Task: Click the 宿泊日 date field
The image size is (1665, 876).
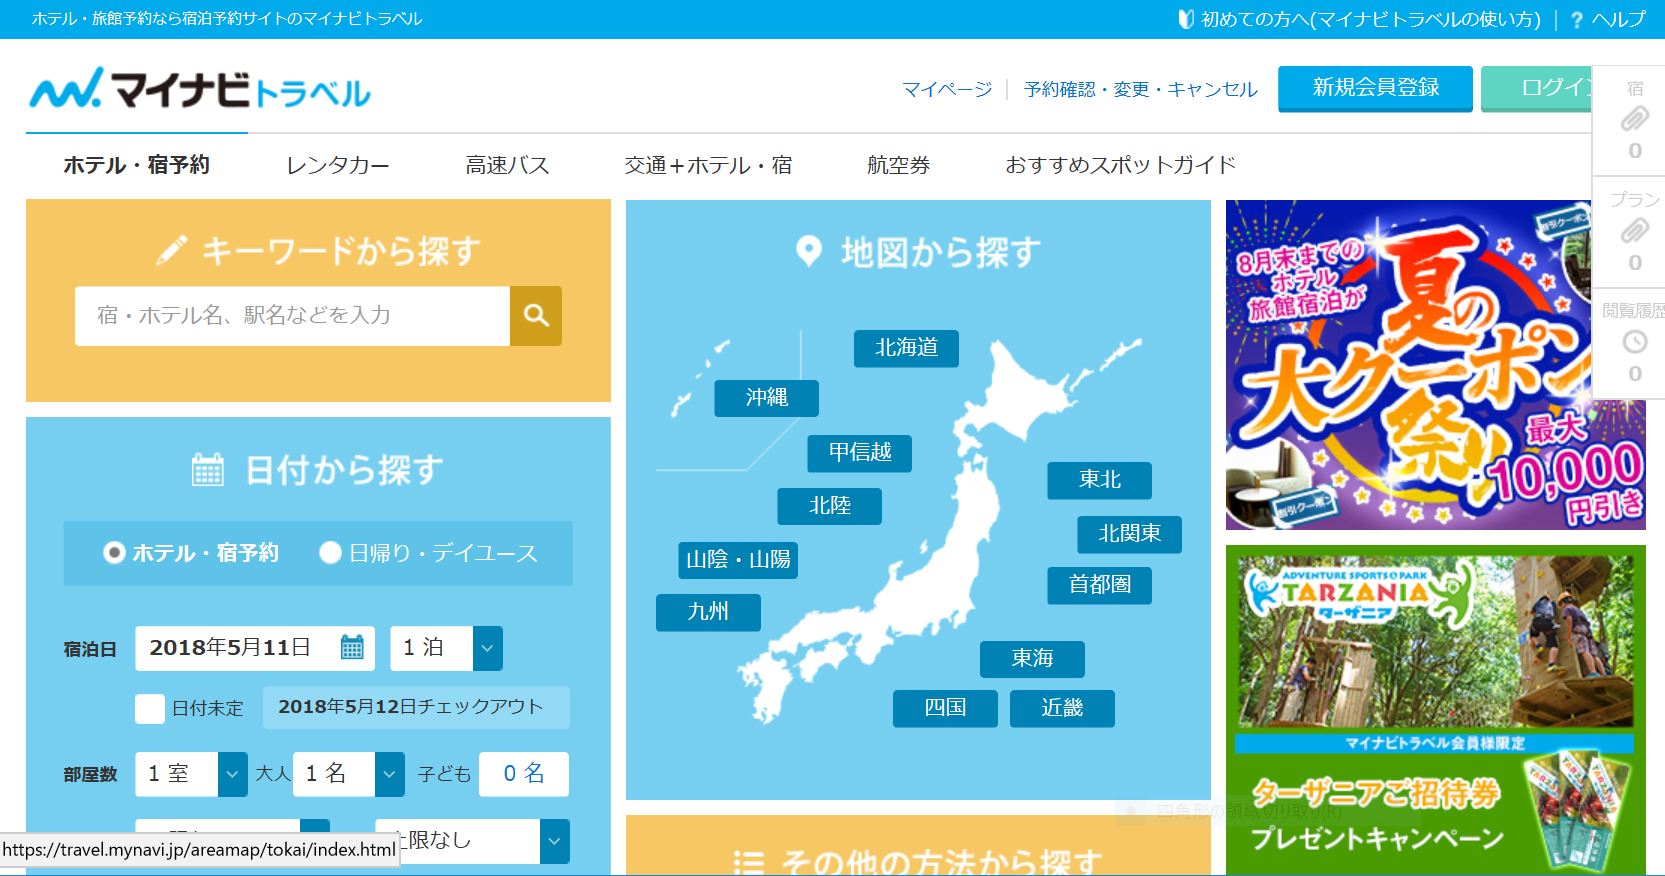Action: pos(255,648)
